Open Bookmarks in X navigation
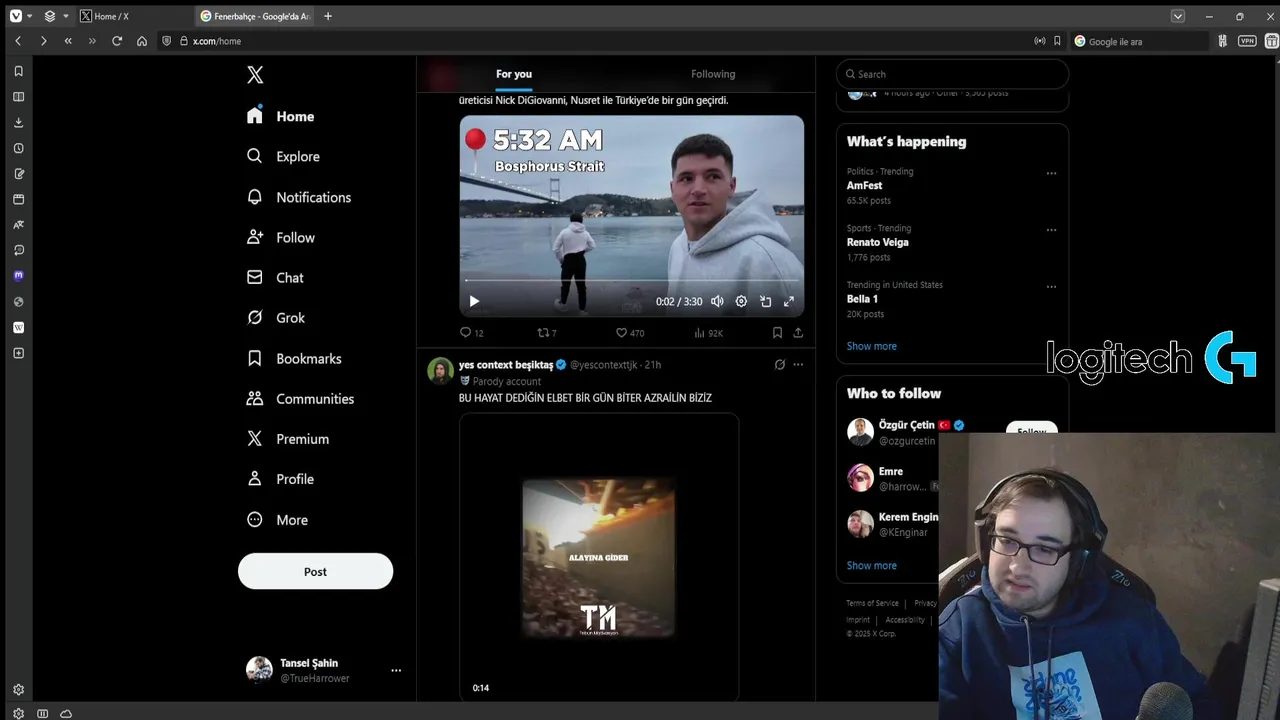Image resolution: width=1280 pixels, height=720 pixels. click(294, 358)
